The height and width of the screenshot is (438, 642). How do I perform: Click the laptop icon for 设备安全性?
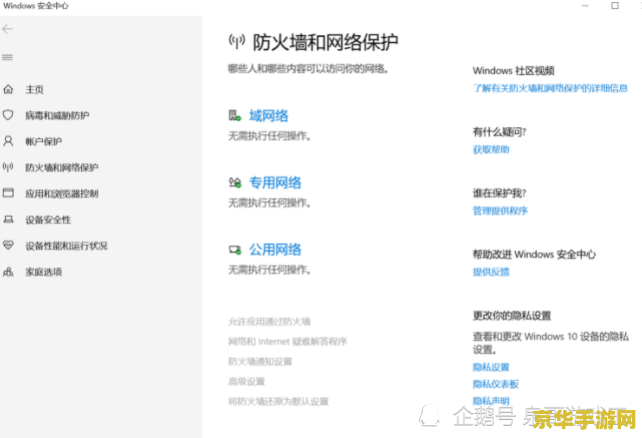[x=8, y=219]
